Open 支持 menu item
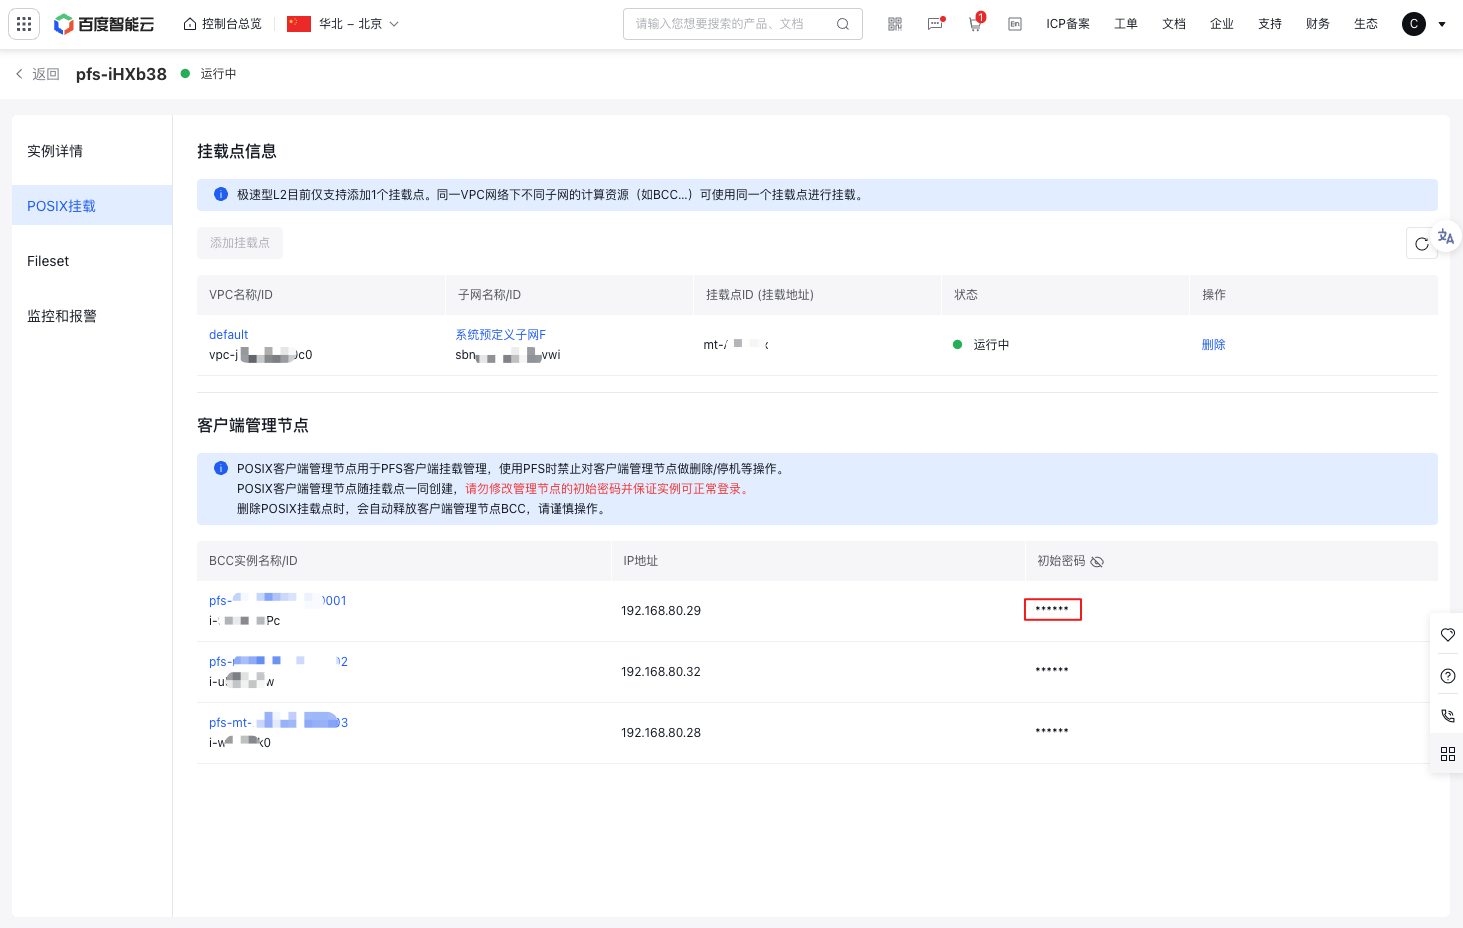 [1270, 24]
